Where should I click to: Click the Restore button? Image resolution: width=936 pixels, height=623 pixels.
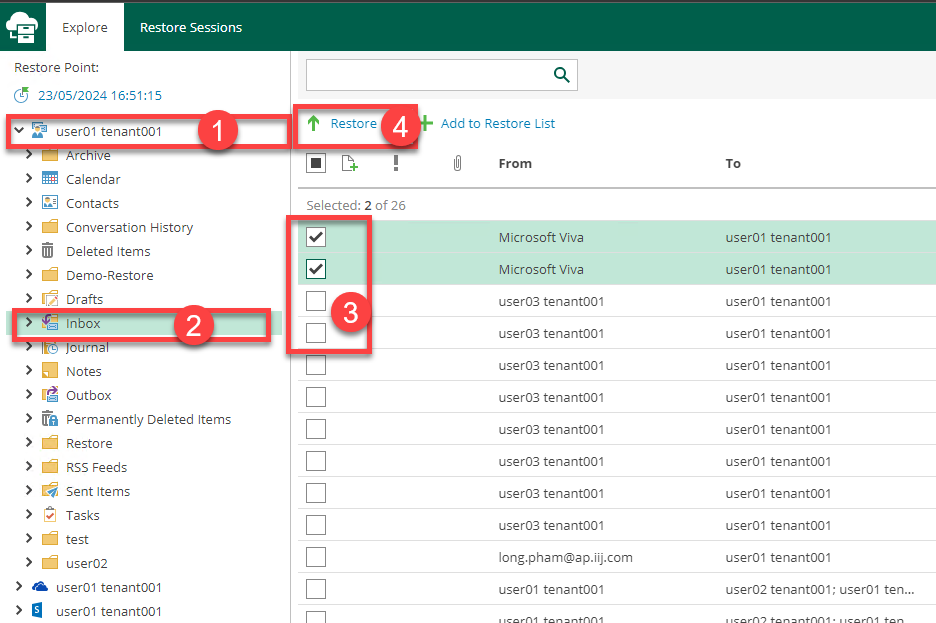click(x=342, y=124)
